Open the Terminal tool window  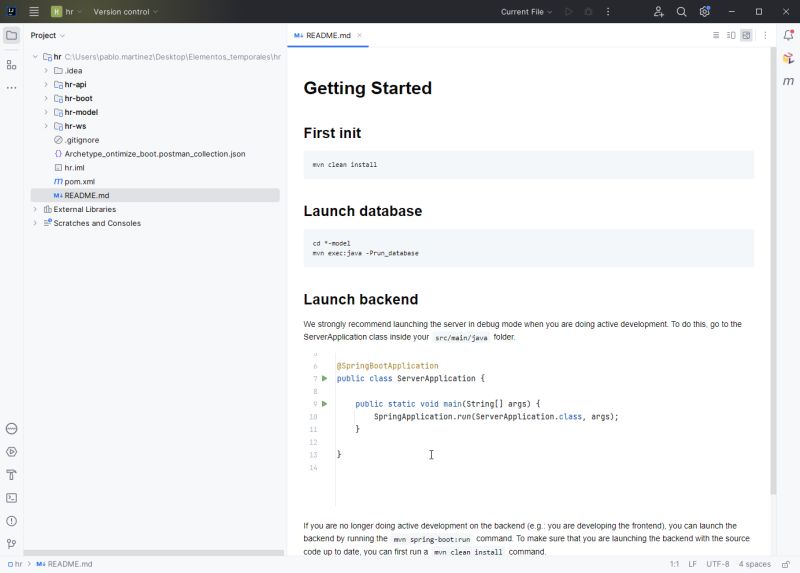click(11, 498)
